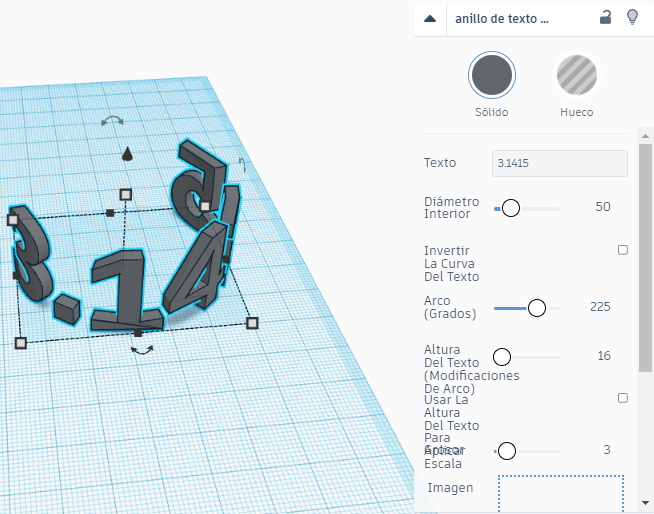The height and width of the screenshot is (514, 654).
Task: Click the Hueco label
Action: coord(576,112)
